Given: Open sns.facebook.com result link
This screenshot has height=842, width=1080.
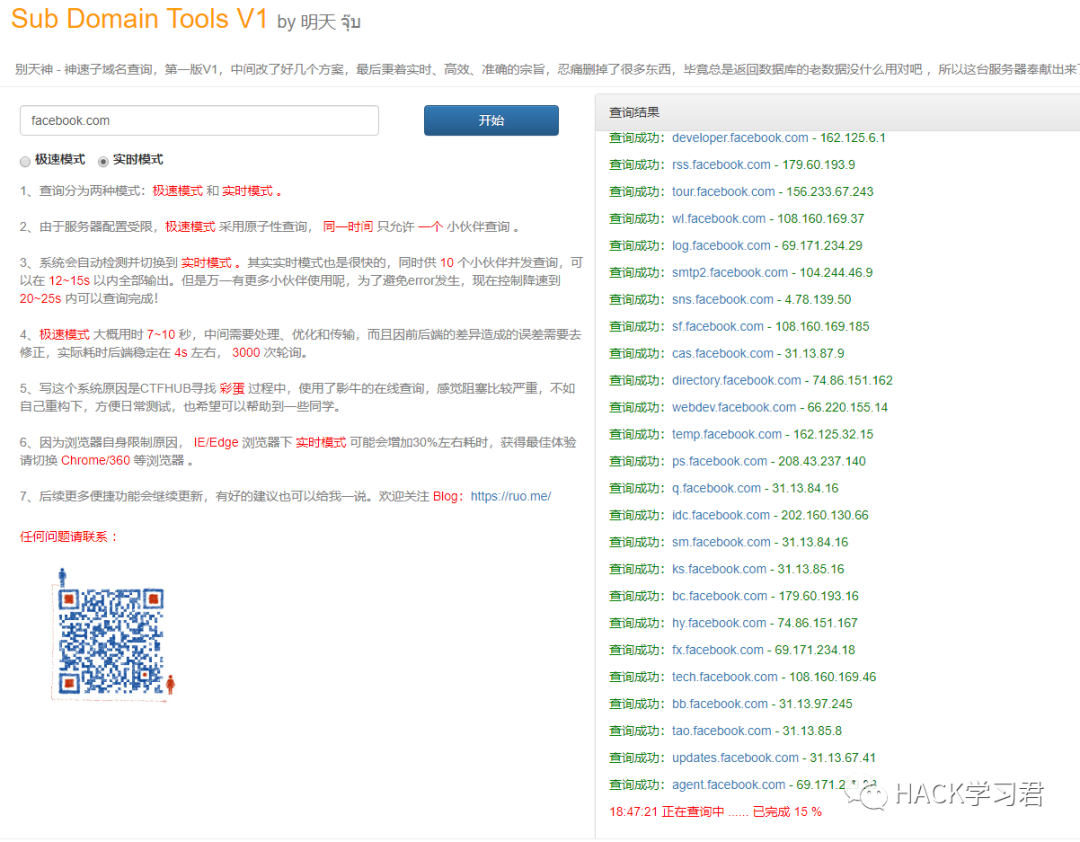Looking at the screenshot, I should [723, 299].
